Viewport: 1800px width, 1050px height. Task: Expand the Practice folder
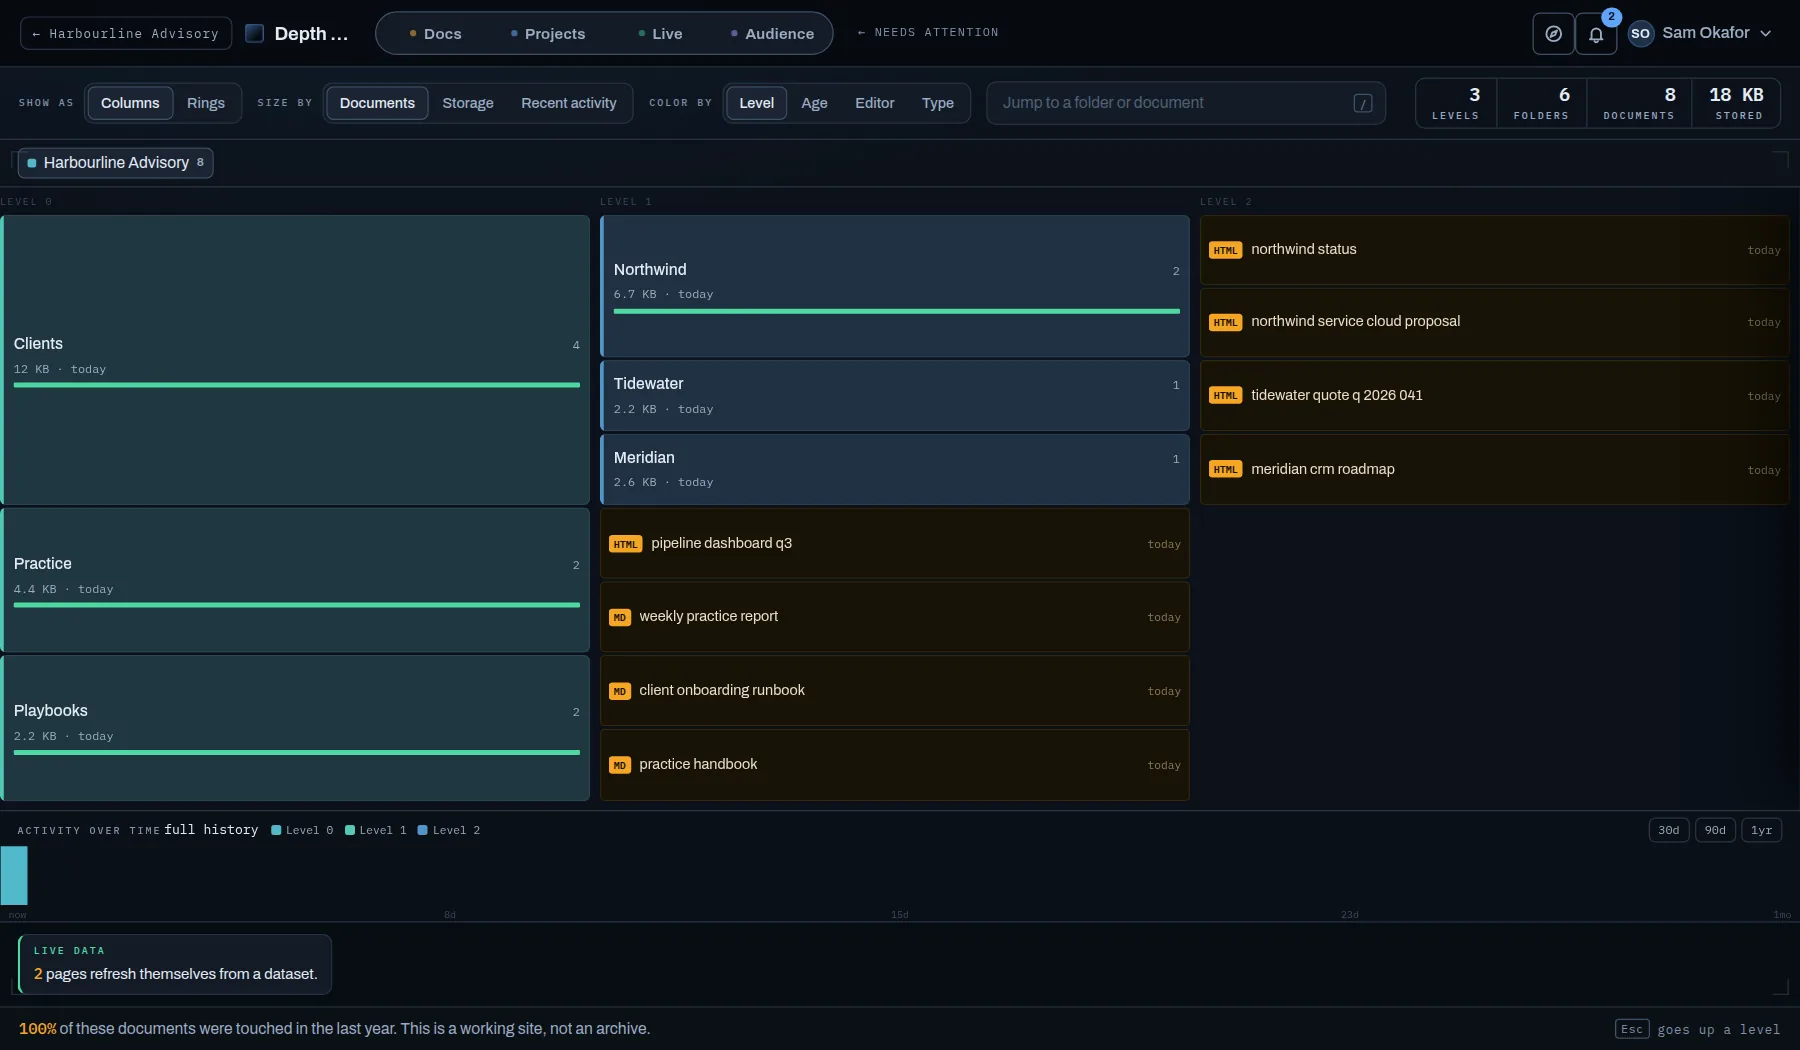click(x=296, y=580)
